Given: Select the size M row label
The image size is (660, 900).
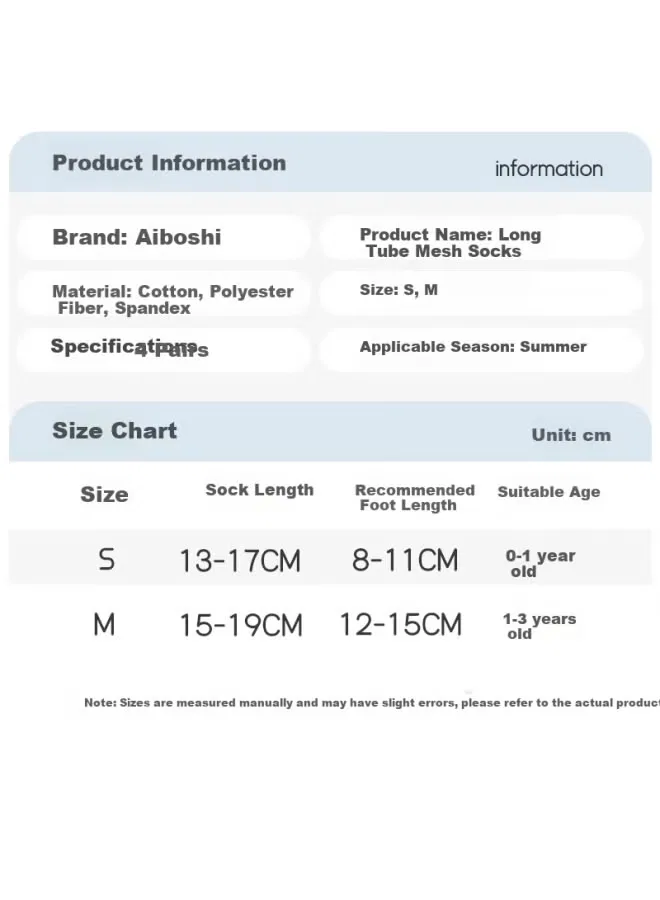Looking at the screenshot, I should point(104,624).
